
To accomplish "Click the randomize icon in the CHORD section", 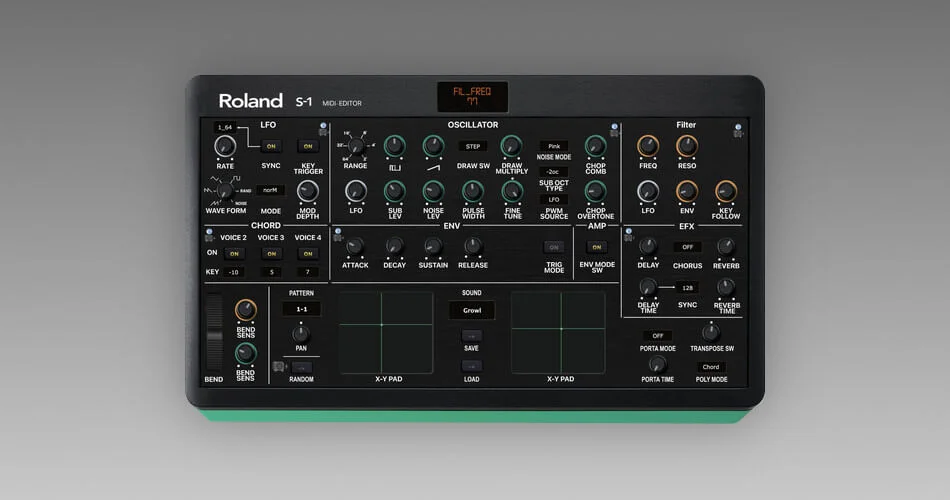I will point(209,235).
